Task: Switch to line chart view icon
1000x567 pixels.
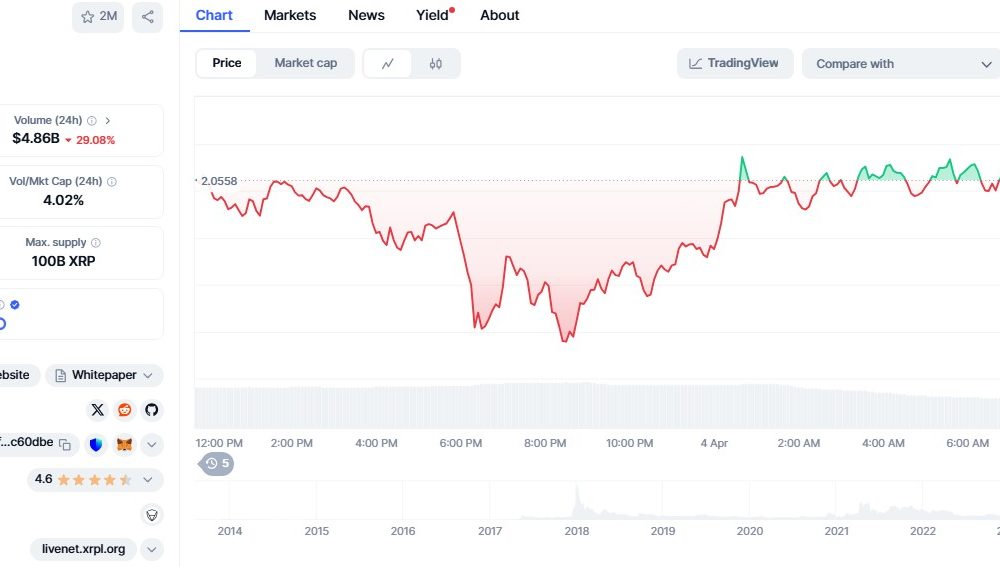Action: point(388,64)
